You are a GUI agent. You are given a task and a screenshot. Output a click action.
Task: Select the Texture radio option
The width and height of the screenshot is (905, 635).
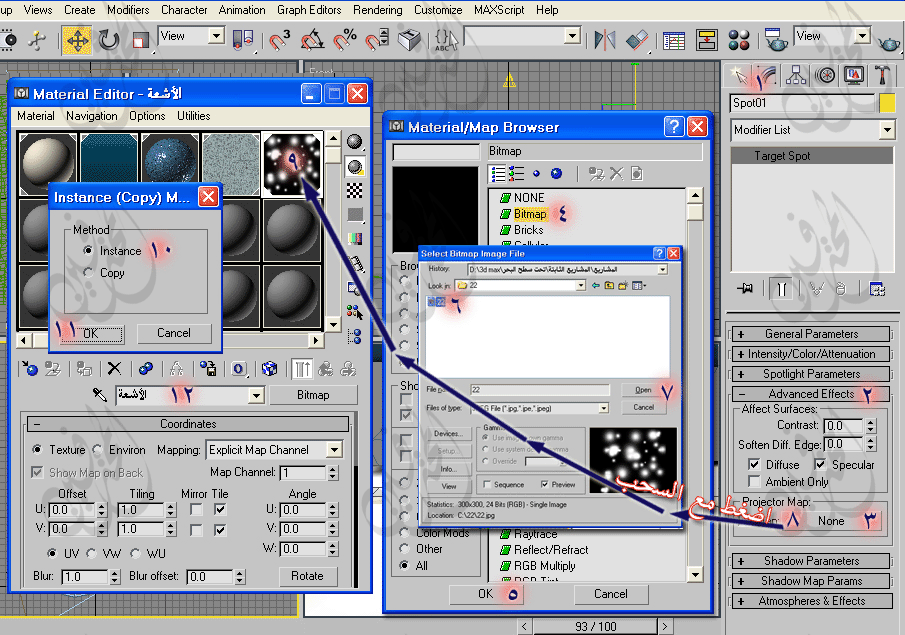pos(37,449)
